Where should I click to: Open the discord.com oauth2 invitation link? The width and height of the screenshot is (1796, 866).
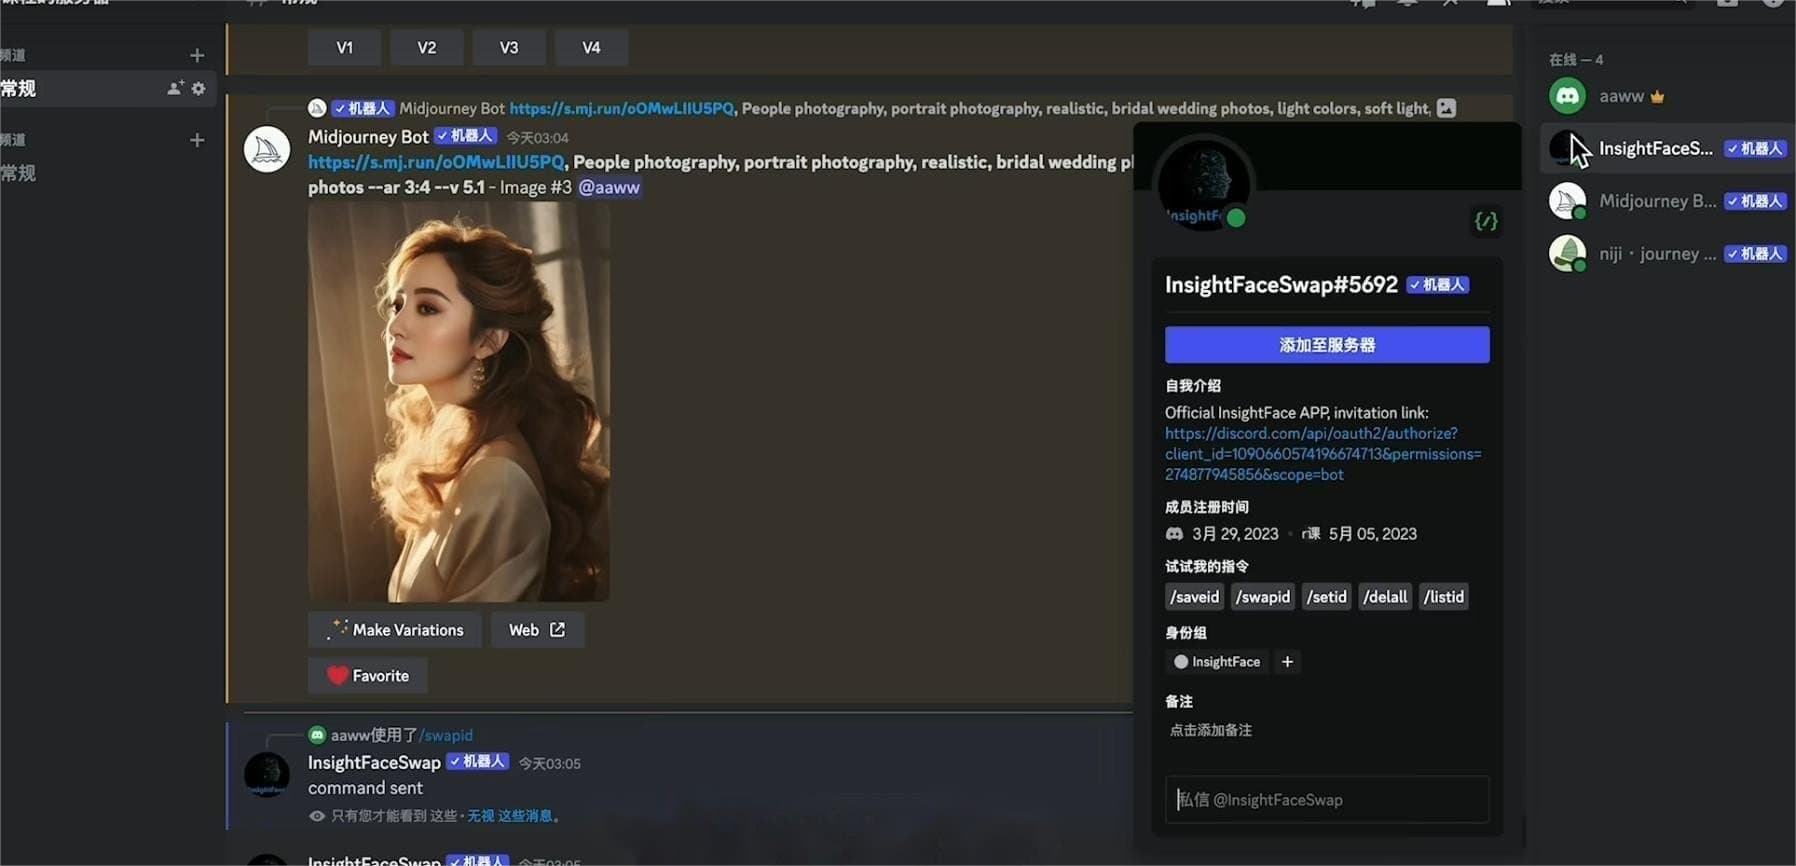coord(1323,454)
